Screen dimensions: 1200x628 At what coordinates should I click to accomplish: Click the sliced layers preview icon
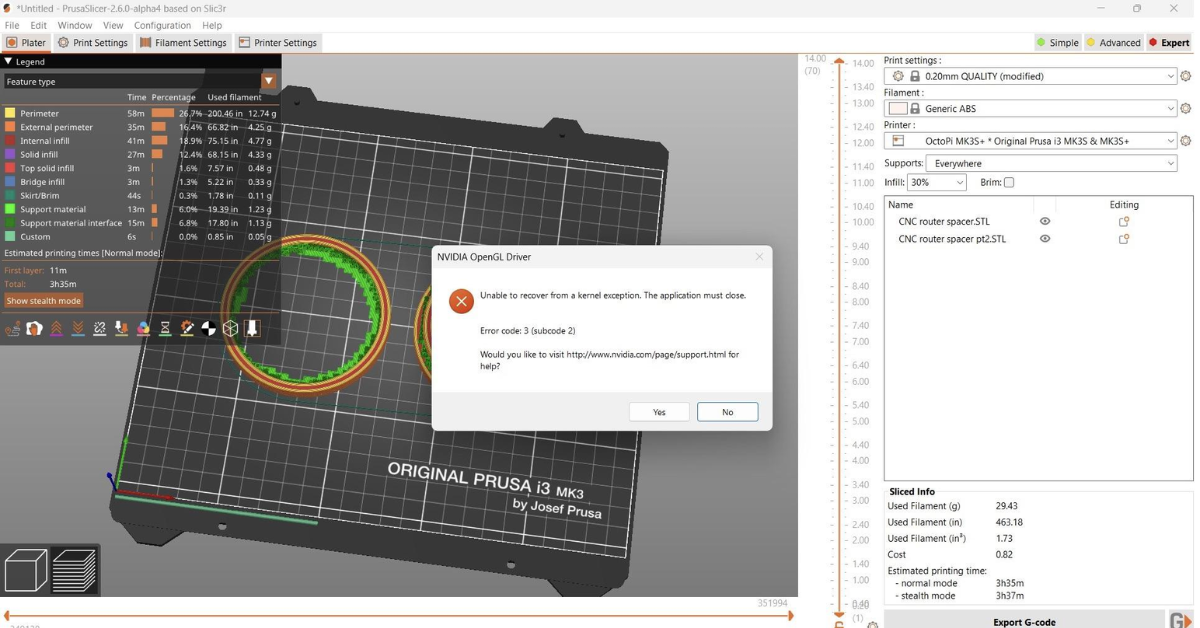tap(75, 571)
